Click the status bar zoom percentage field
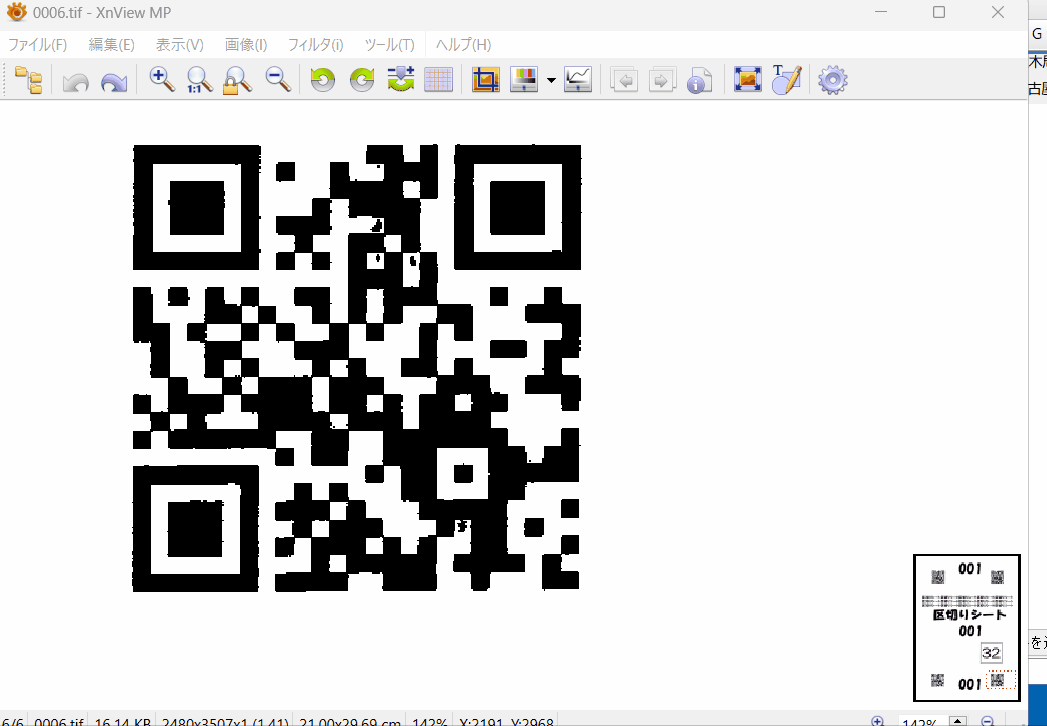Viewport: 1047px width, 726px height. pyautogui.click(x=922, y=722)
